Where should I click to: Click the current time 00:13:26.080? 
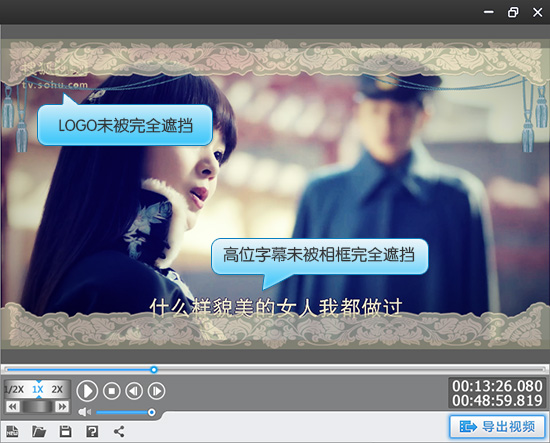tap(497, 386)
